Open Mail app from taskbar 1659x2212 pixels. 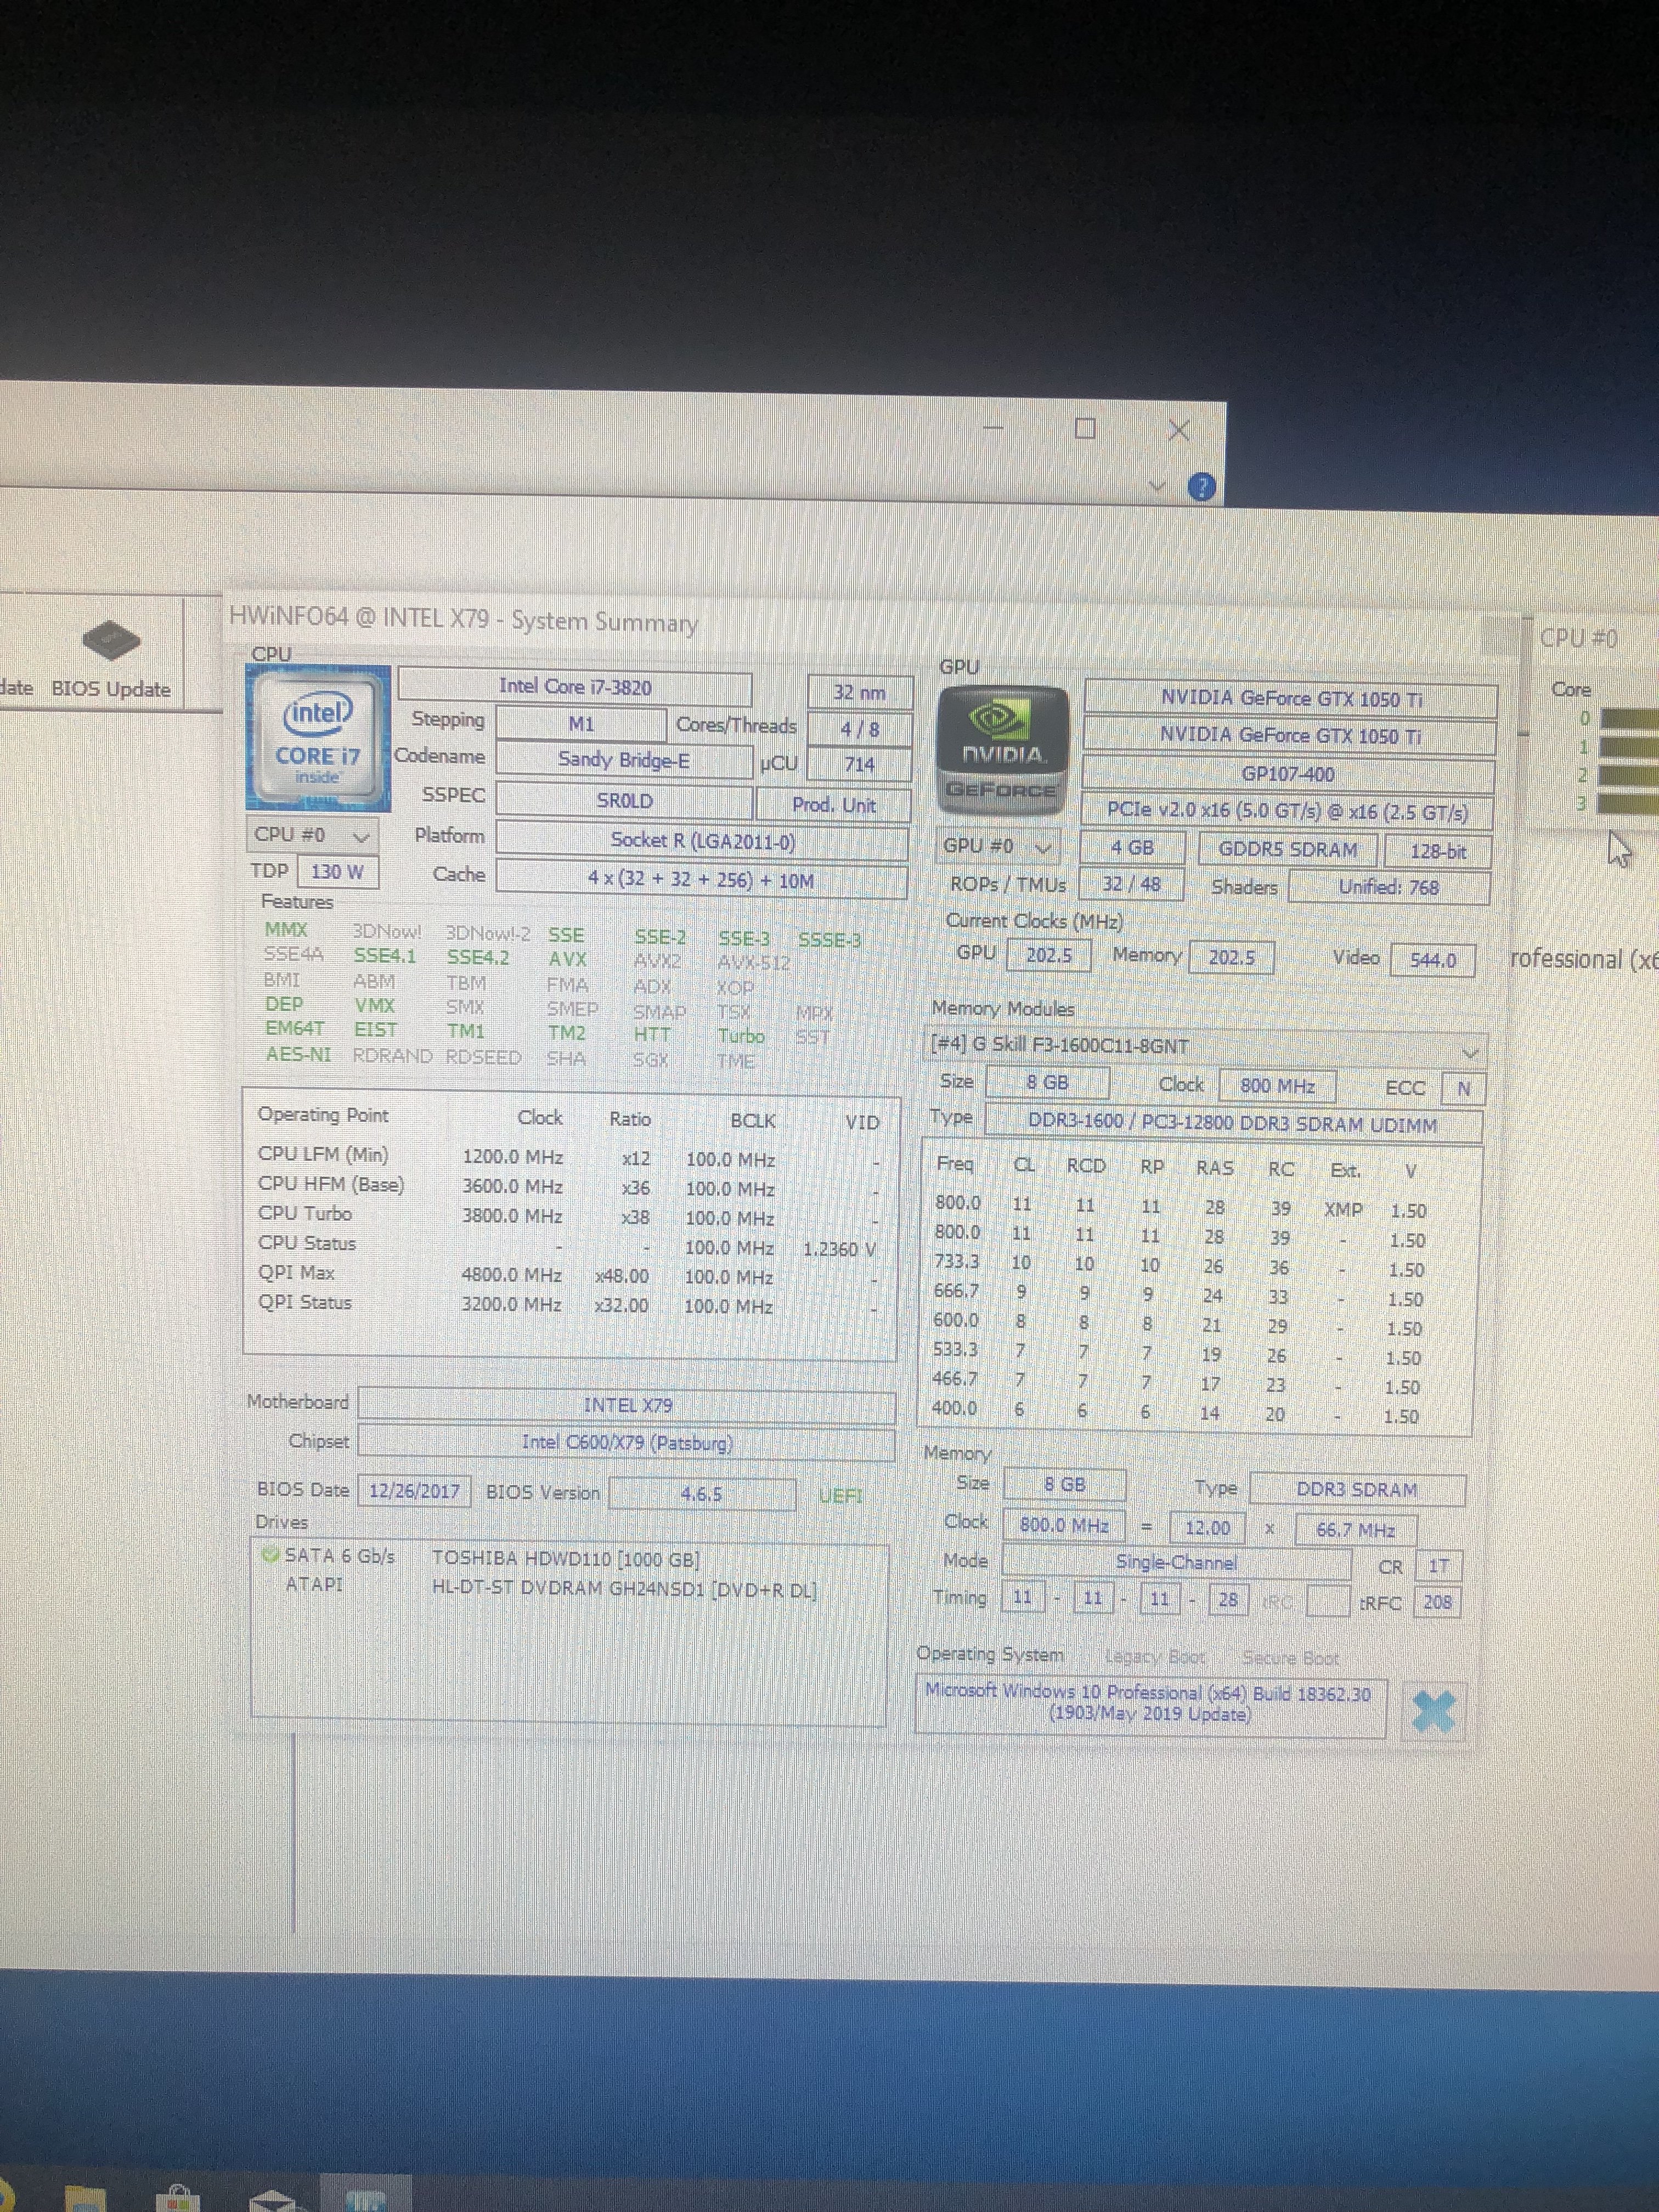coord(271,2200)
